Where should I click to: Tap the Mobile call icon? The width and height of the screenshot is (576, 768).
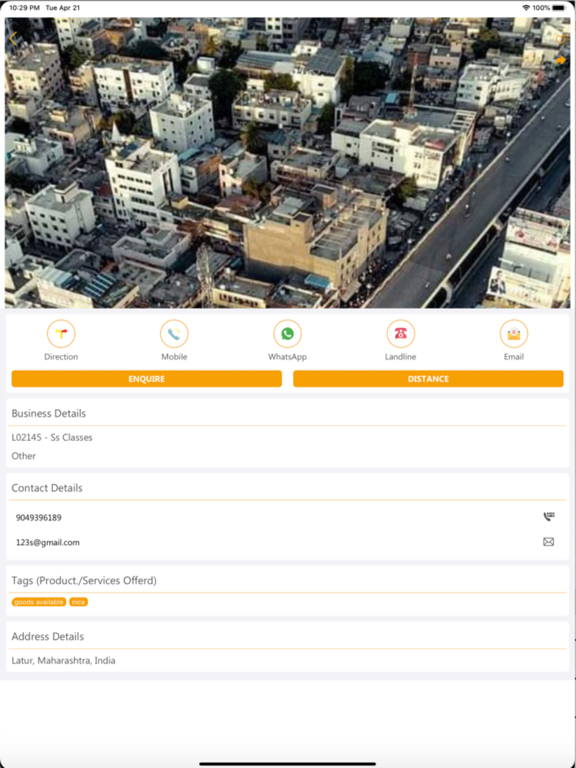[x=174, y=334]
